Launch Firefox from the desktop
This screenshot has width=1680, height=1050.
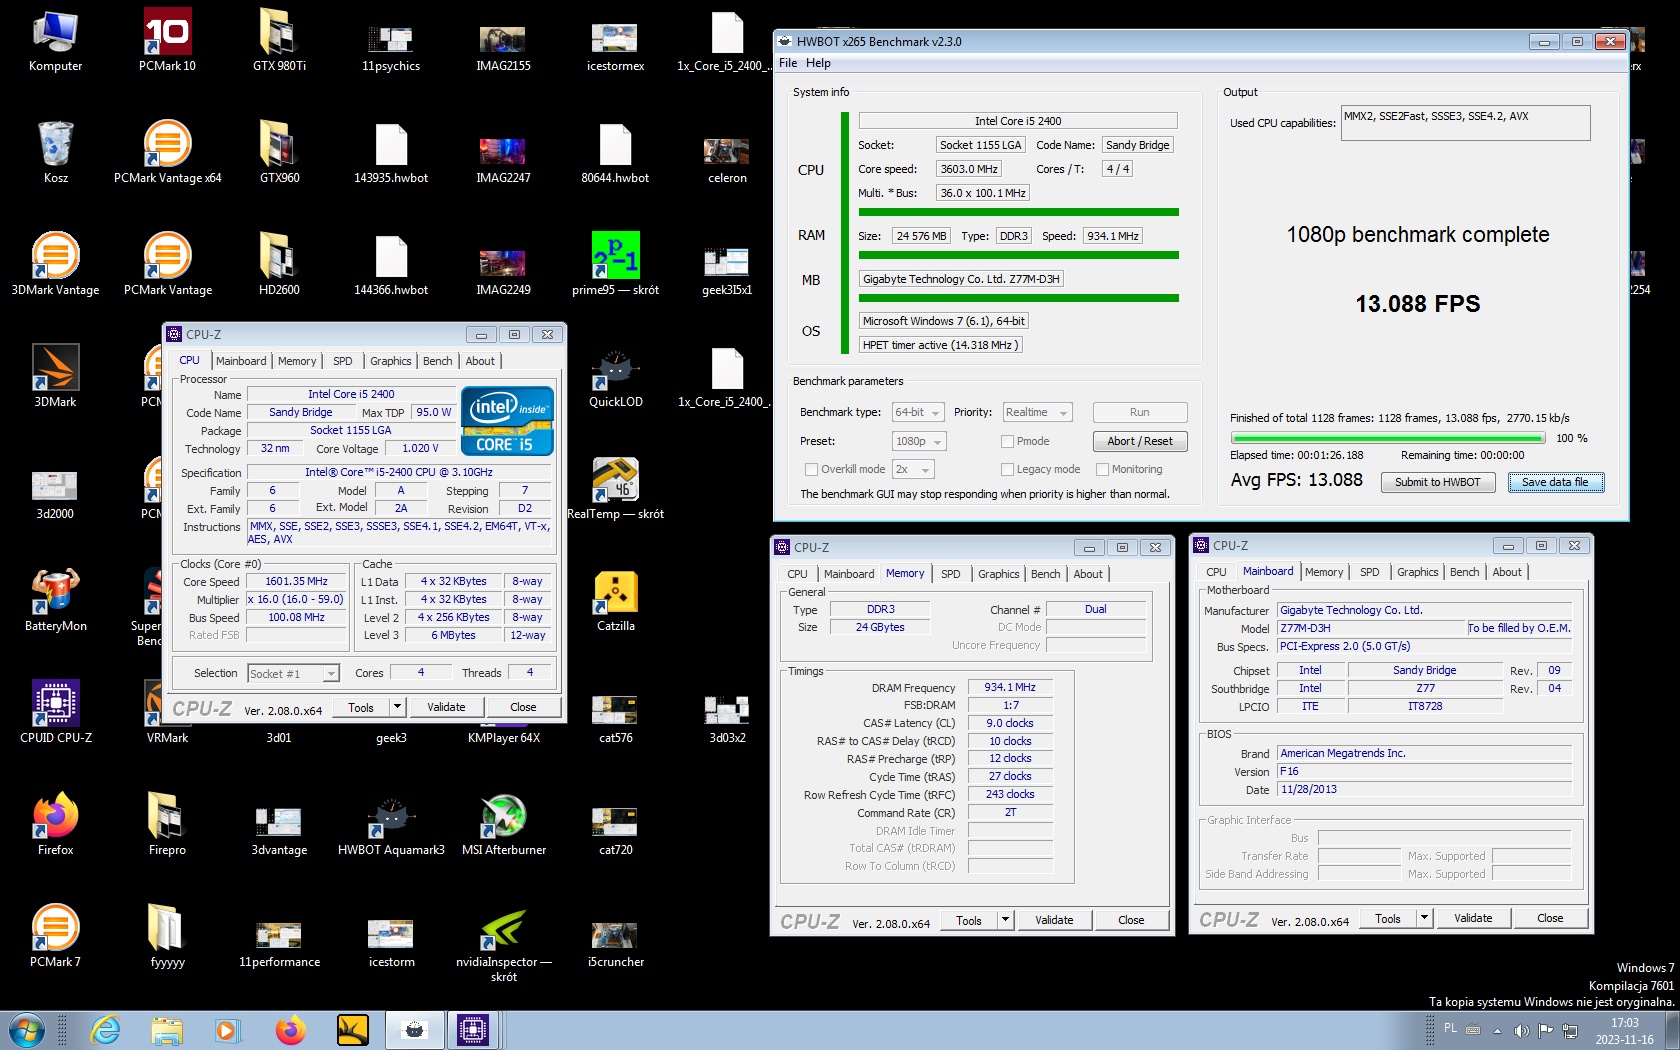[x=56, y=825]
